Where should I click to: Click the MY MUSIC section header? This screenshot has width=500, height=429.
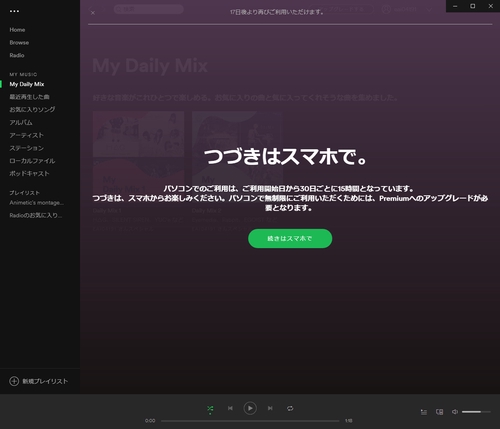[23, 74]
